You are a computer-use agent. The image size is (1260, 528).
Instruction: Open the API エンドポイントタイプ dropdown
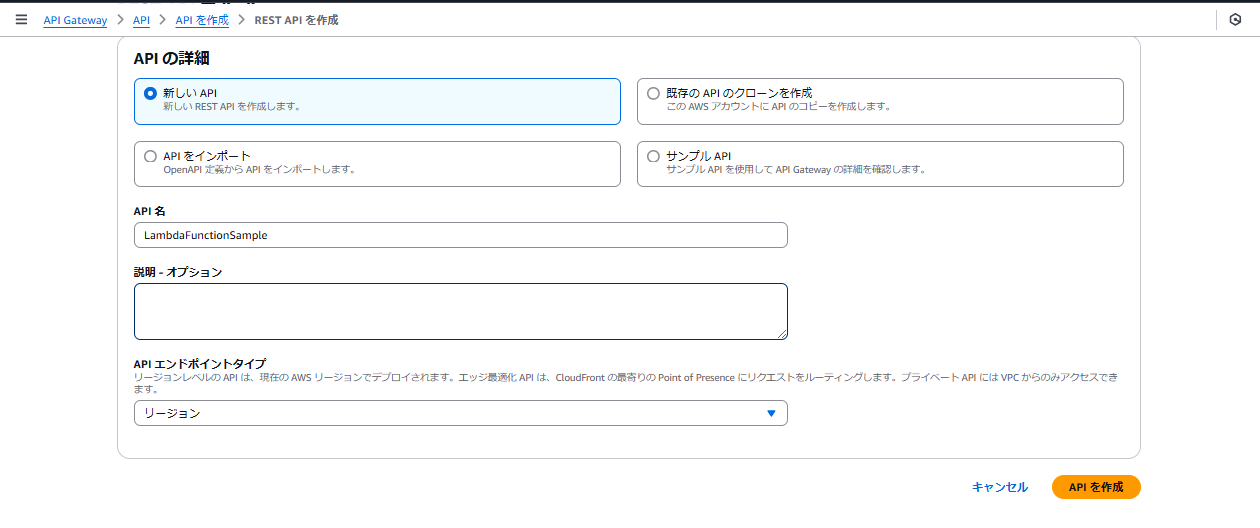pyautogui.click(x=460, y=413)
